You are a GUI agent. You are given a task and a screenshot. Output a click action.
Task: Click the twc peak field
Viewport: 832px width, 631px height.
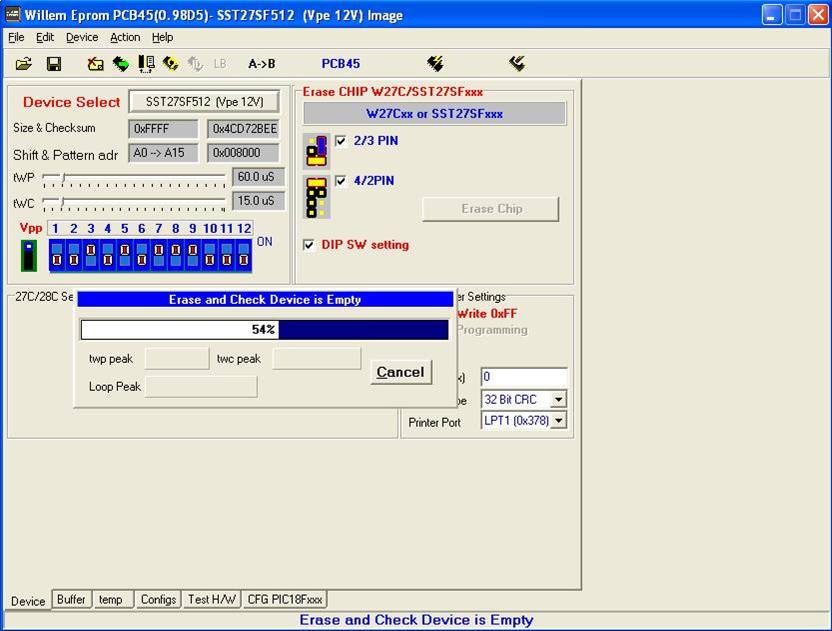(x=317, y=359)
